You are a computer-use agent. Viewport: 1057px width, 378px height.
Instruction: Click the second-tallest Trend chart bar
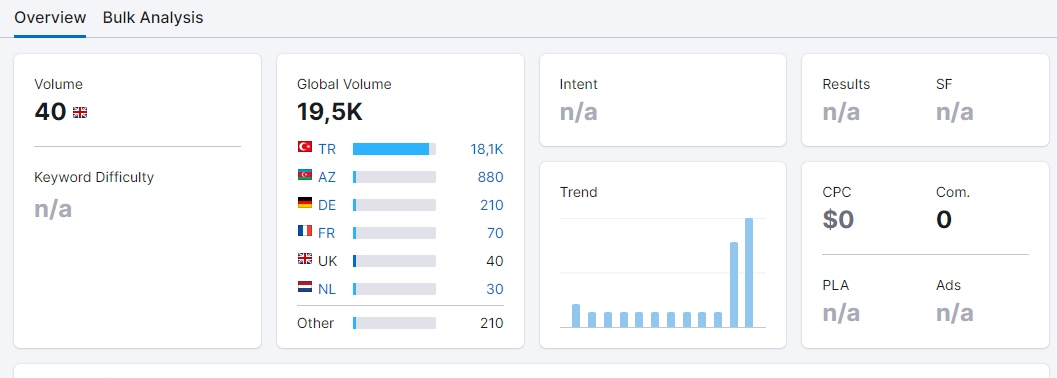pos(734,285)
